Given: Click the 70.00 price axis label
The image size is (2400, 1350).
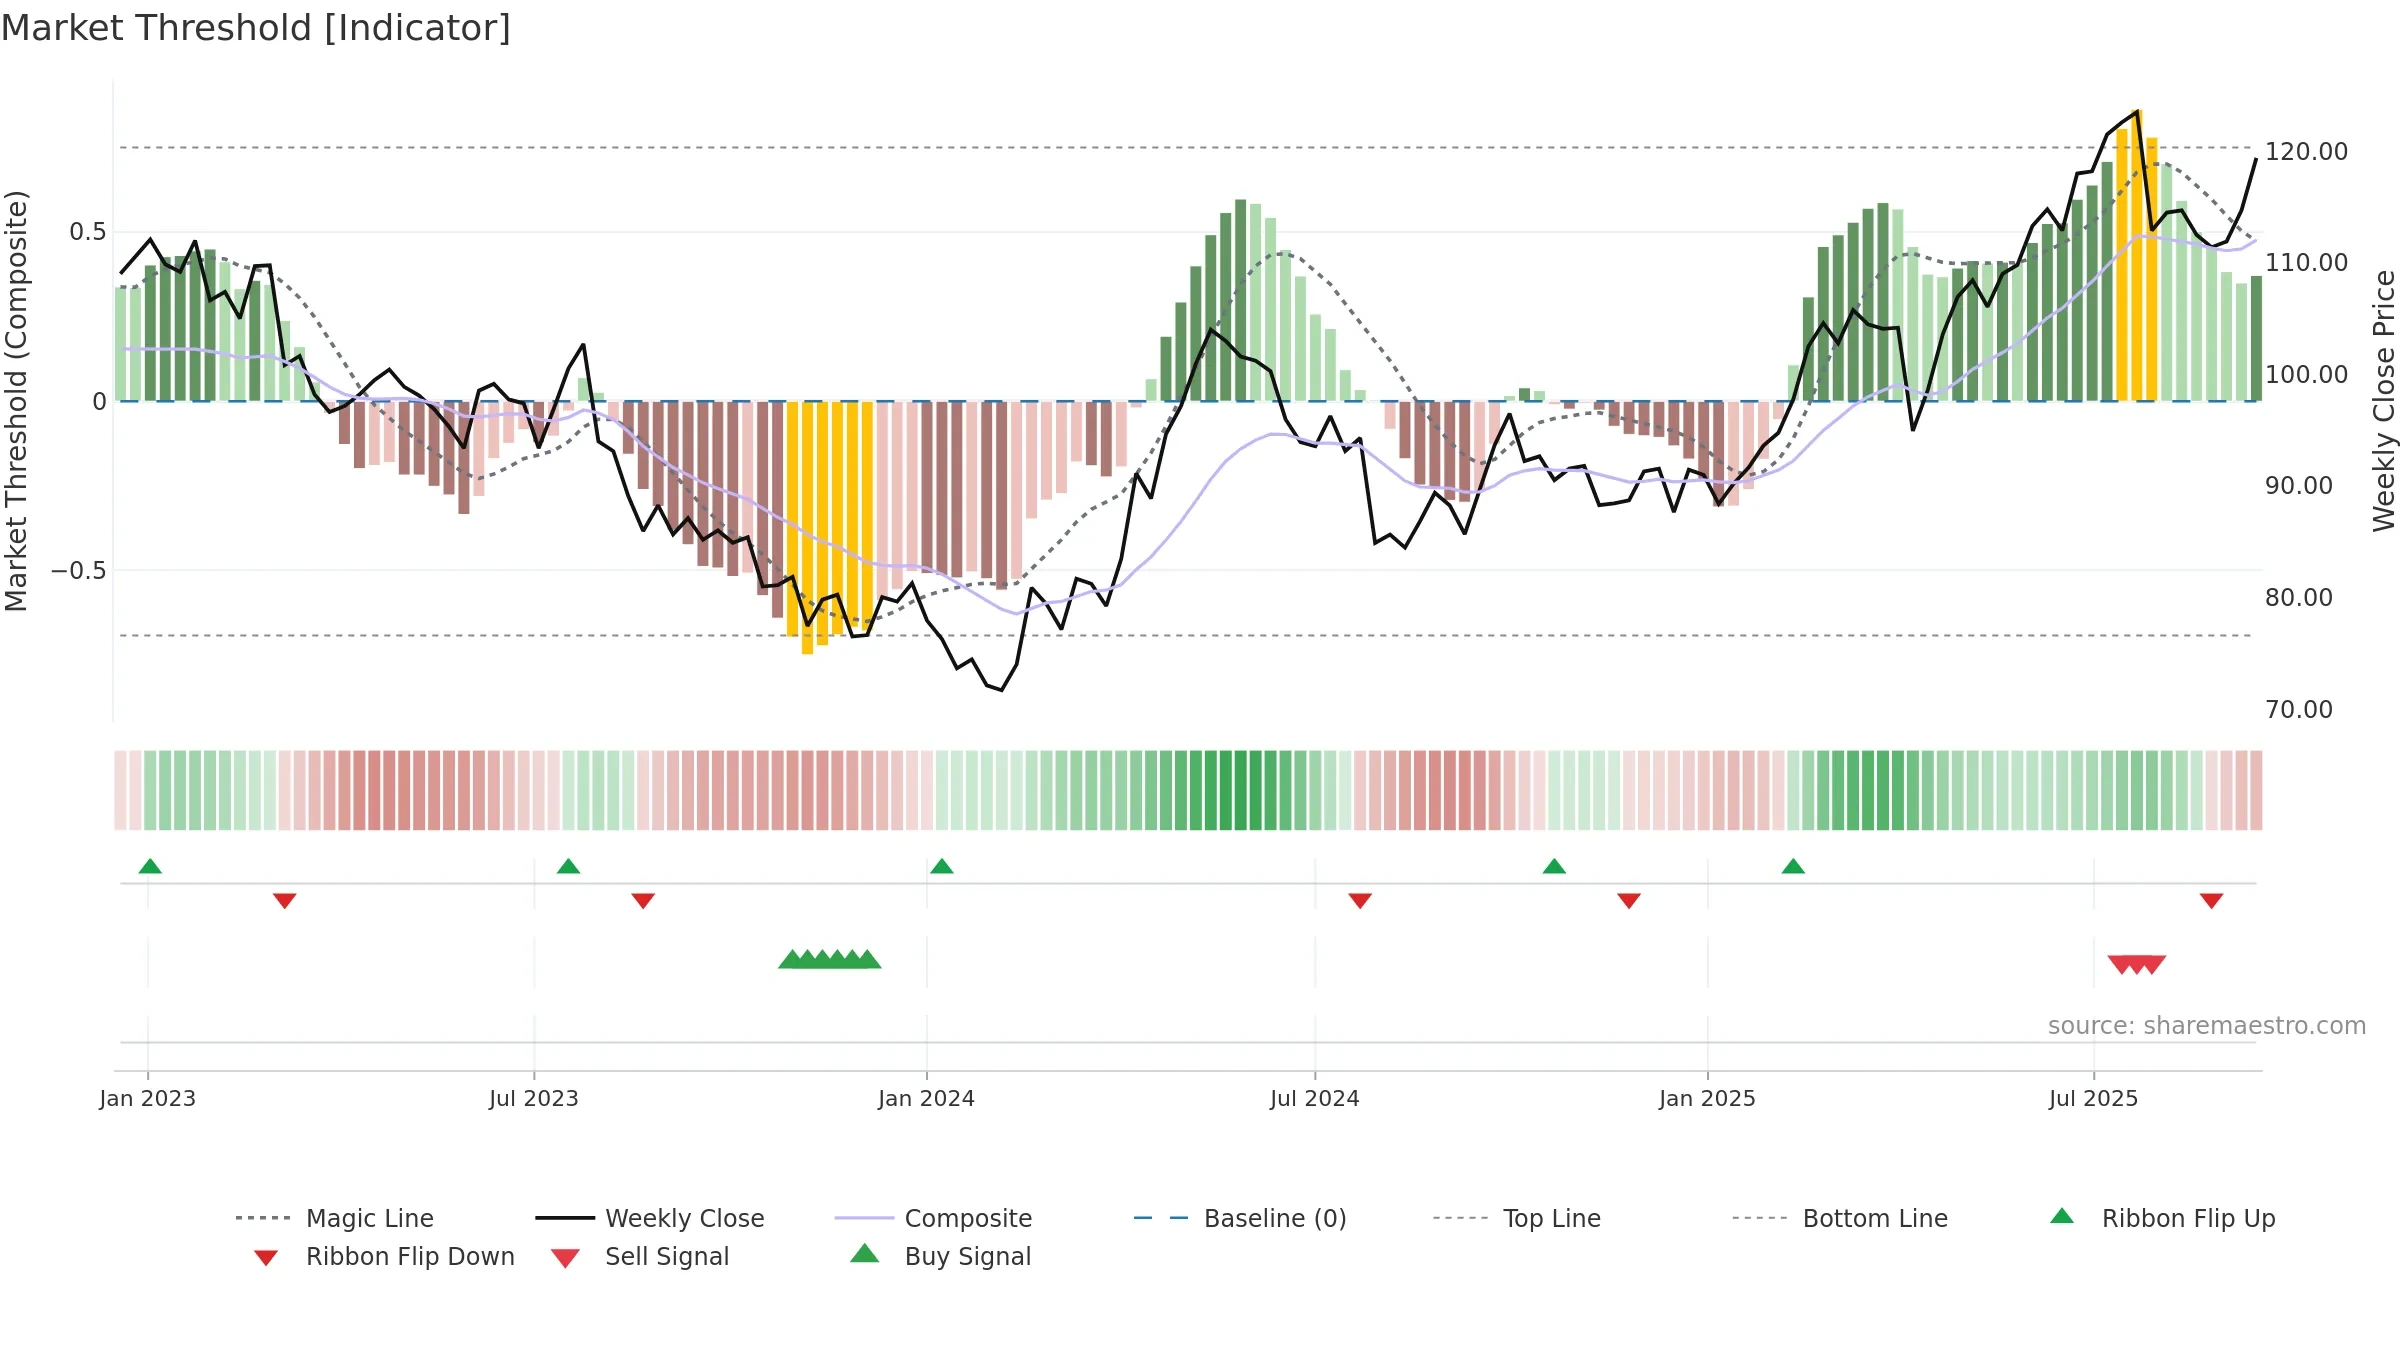Looking at the screenshot, I should (x=2298, y=710).
